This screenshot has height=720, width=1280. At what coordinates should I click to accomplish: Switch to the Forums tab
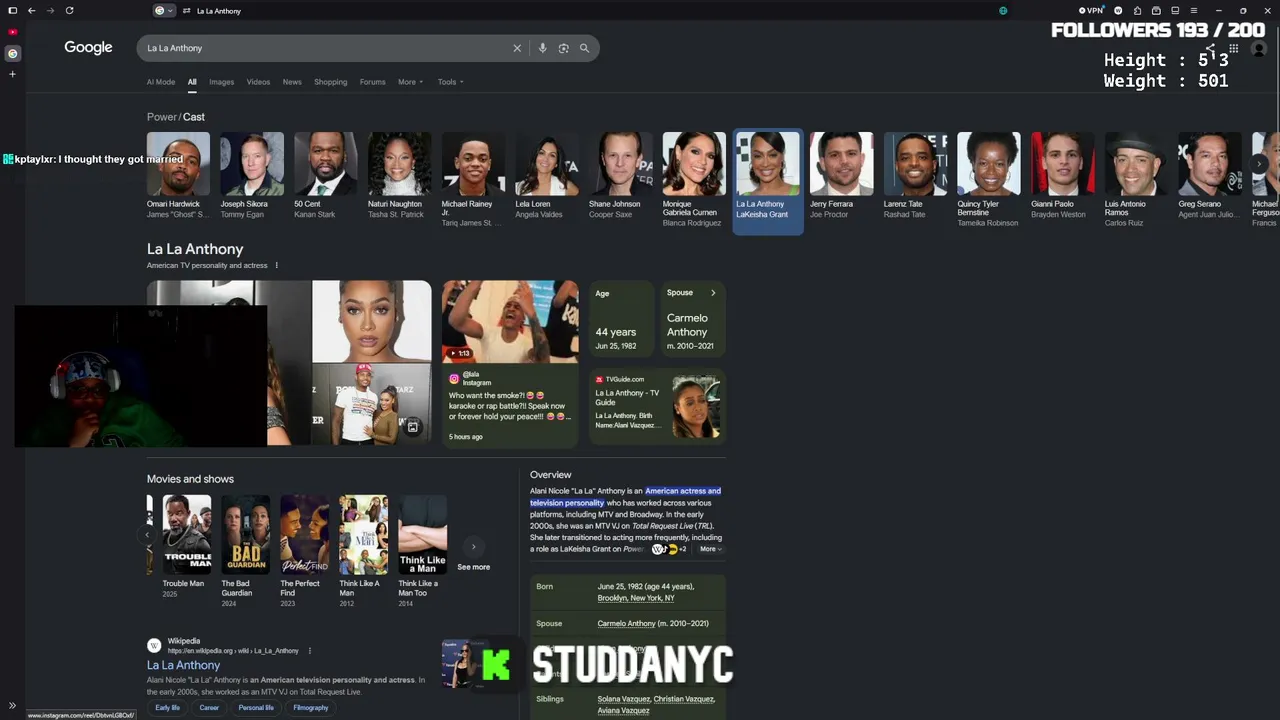[372, 82]
